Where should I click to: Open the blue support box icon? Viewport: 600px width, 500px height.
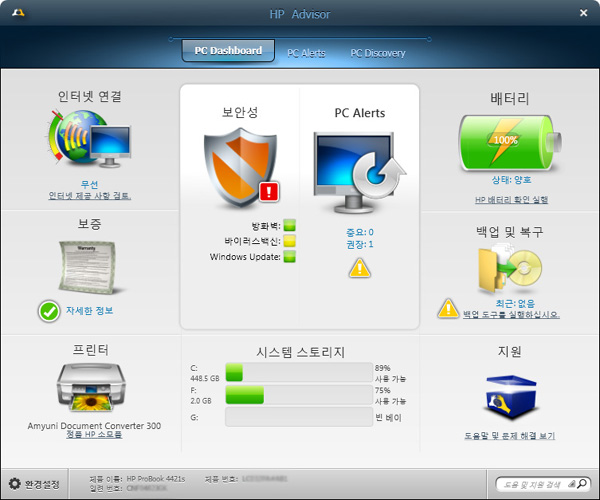pos(511,398)
